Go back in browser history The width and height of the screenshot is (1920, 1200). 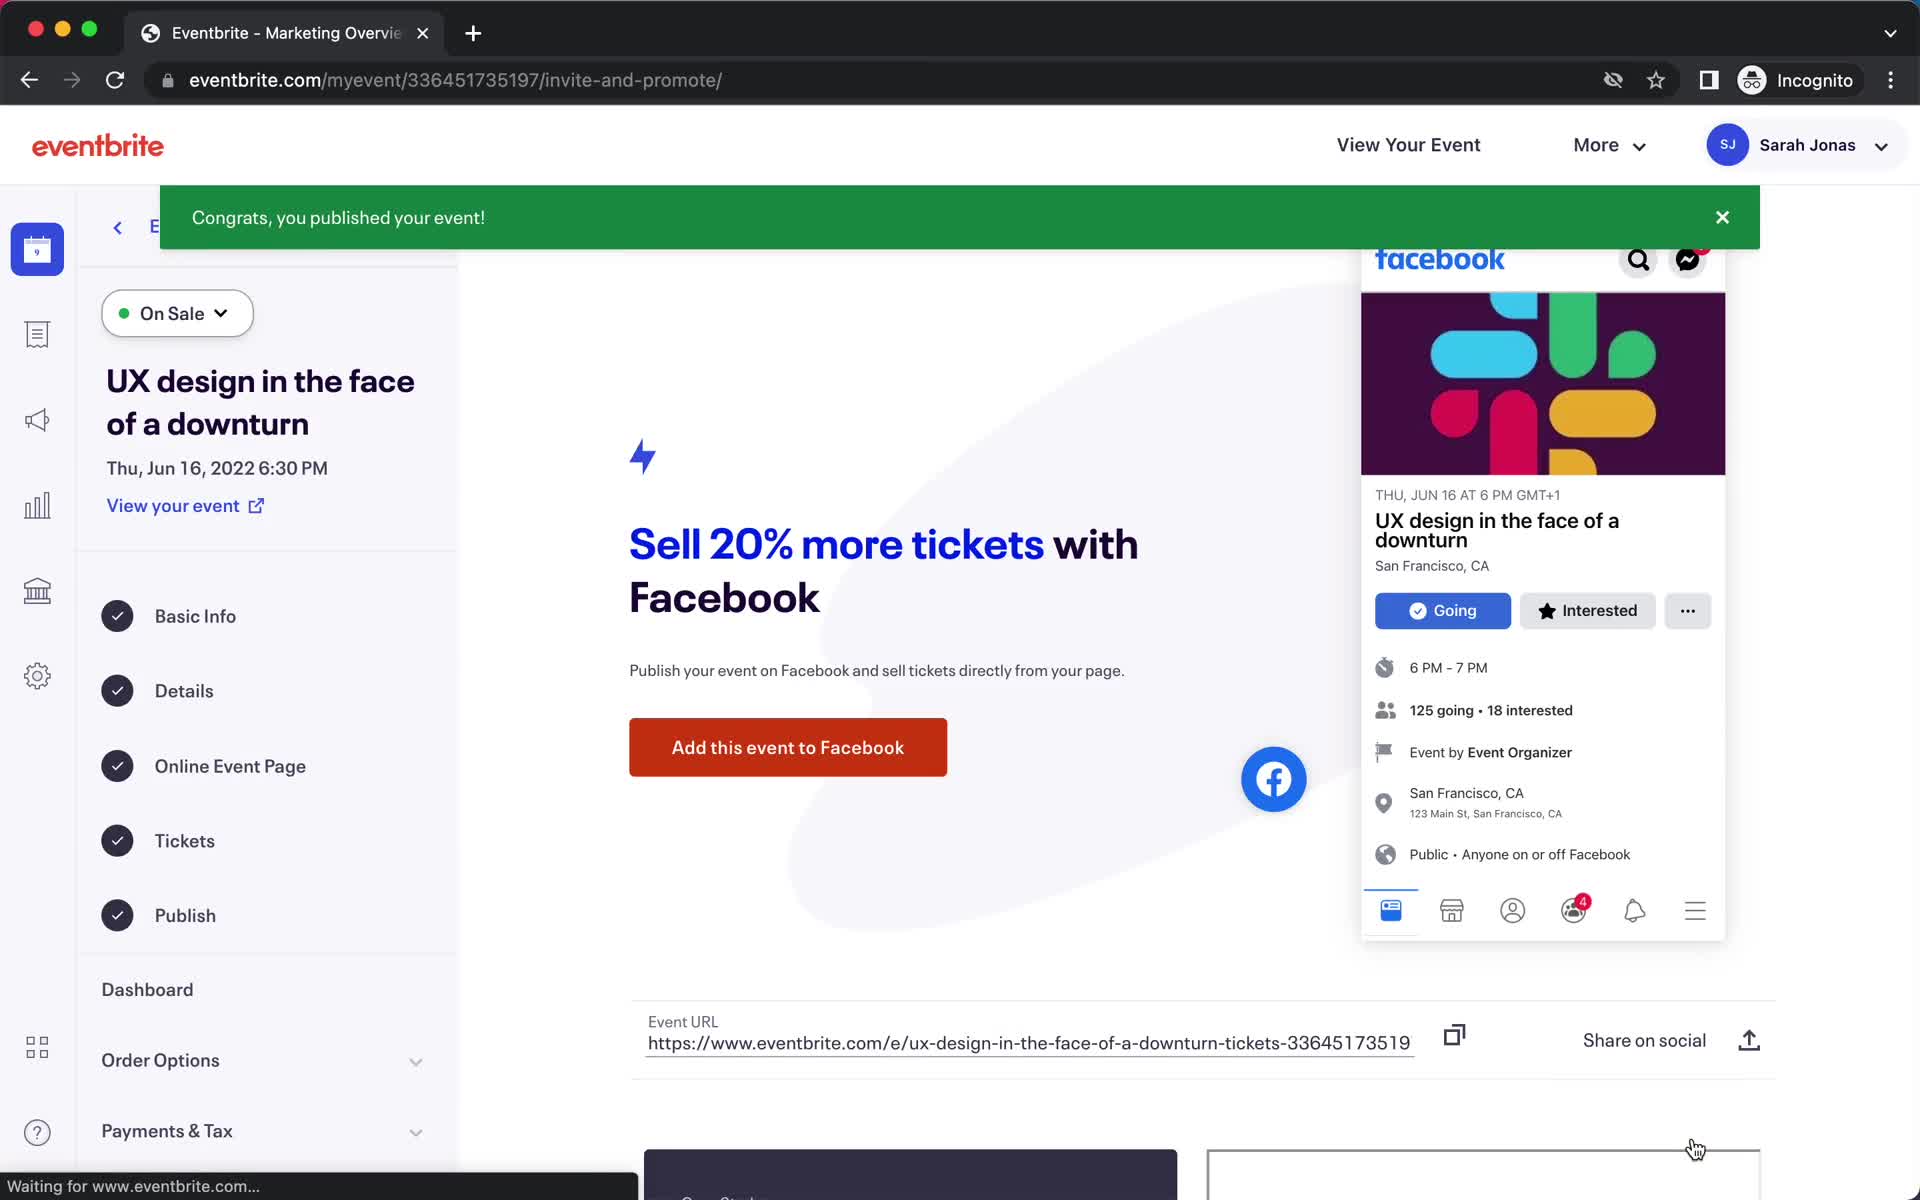click(29, 80)
